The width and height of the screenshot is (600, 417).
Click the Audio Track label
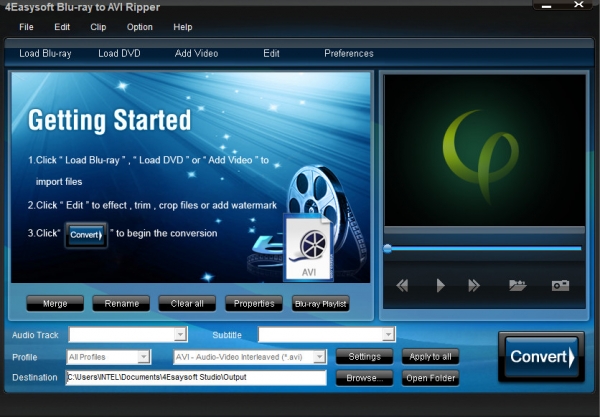[35, 335]
